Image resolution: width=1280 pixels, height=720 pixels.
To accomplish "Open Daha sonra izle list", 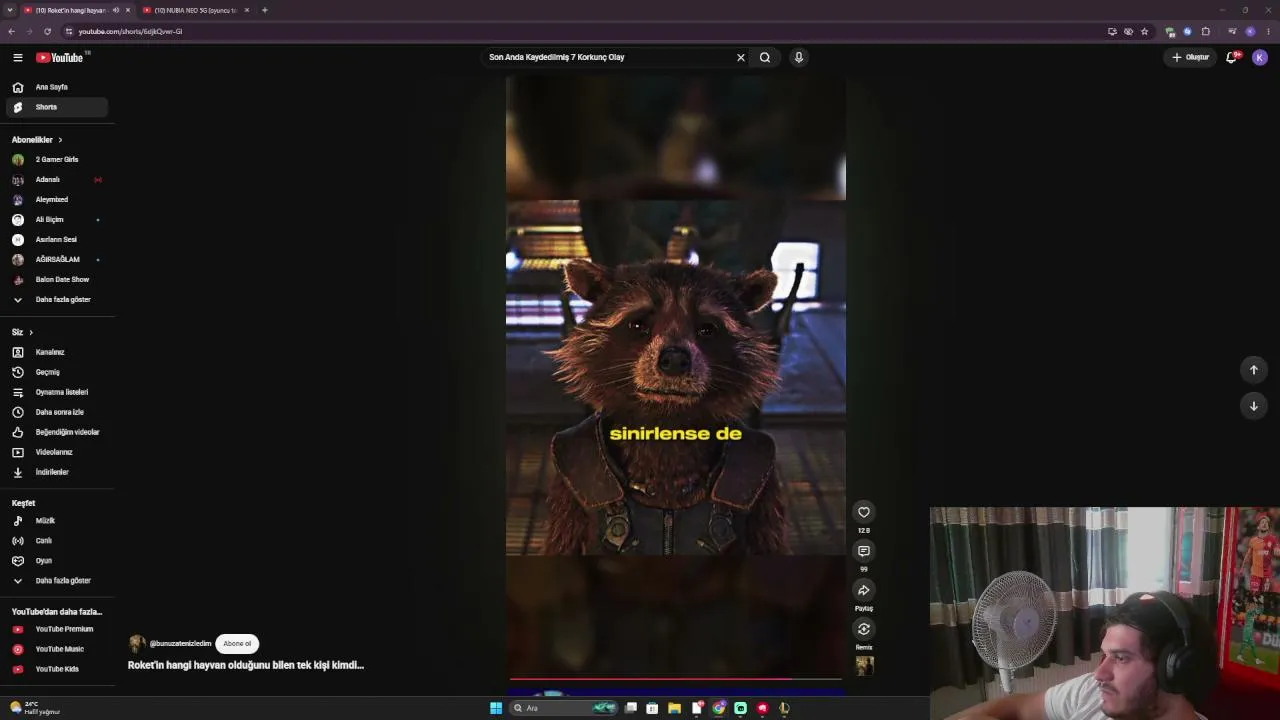I will (x=56, y=412).
